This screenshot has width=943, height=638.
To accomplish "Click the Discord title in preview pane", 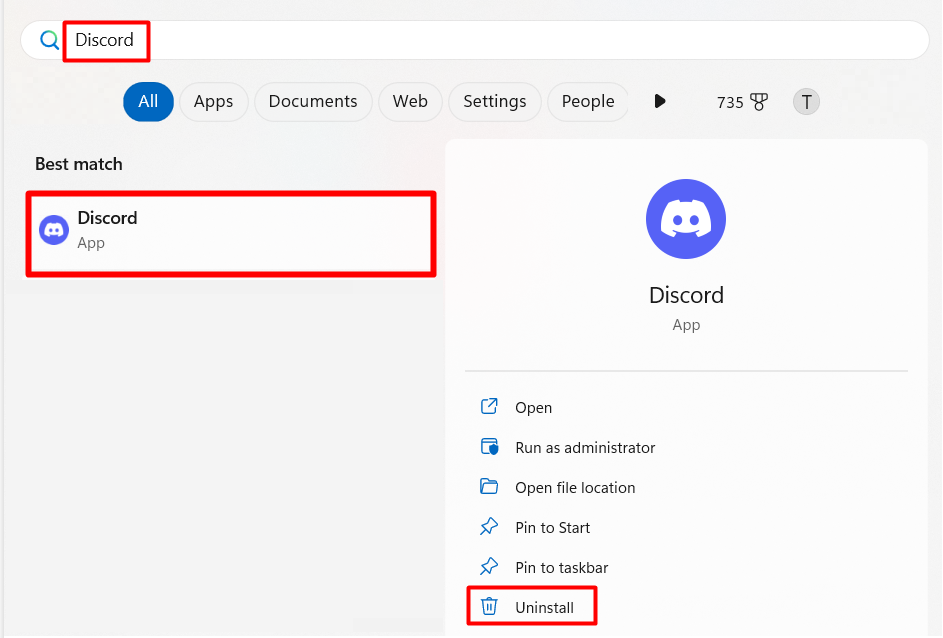I will [x=686, y=295].
